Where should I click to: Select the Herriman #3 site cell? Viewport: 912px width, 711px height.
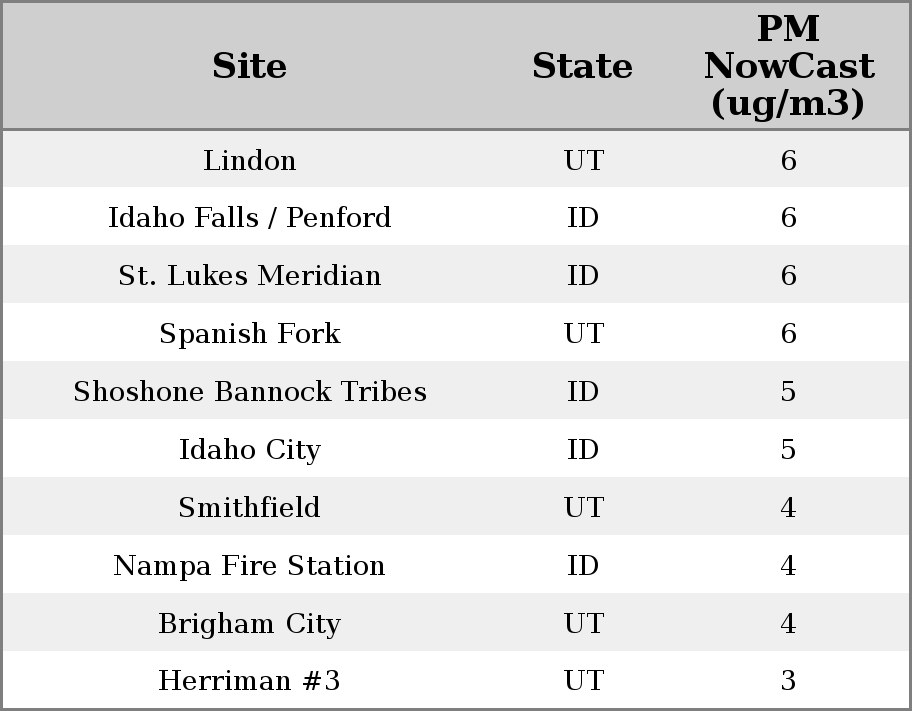[249, 681]
